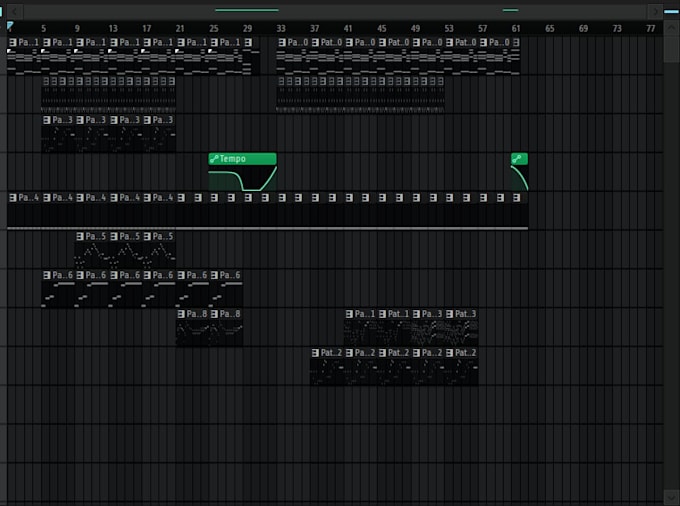680x506 pixels.
Task: Open clip menu icon of Pa..5 at bar 9
Action: point(80,236)
